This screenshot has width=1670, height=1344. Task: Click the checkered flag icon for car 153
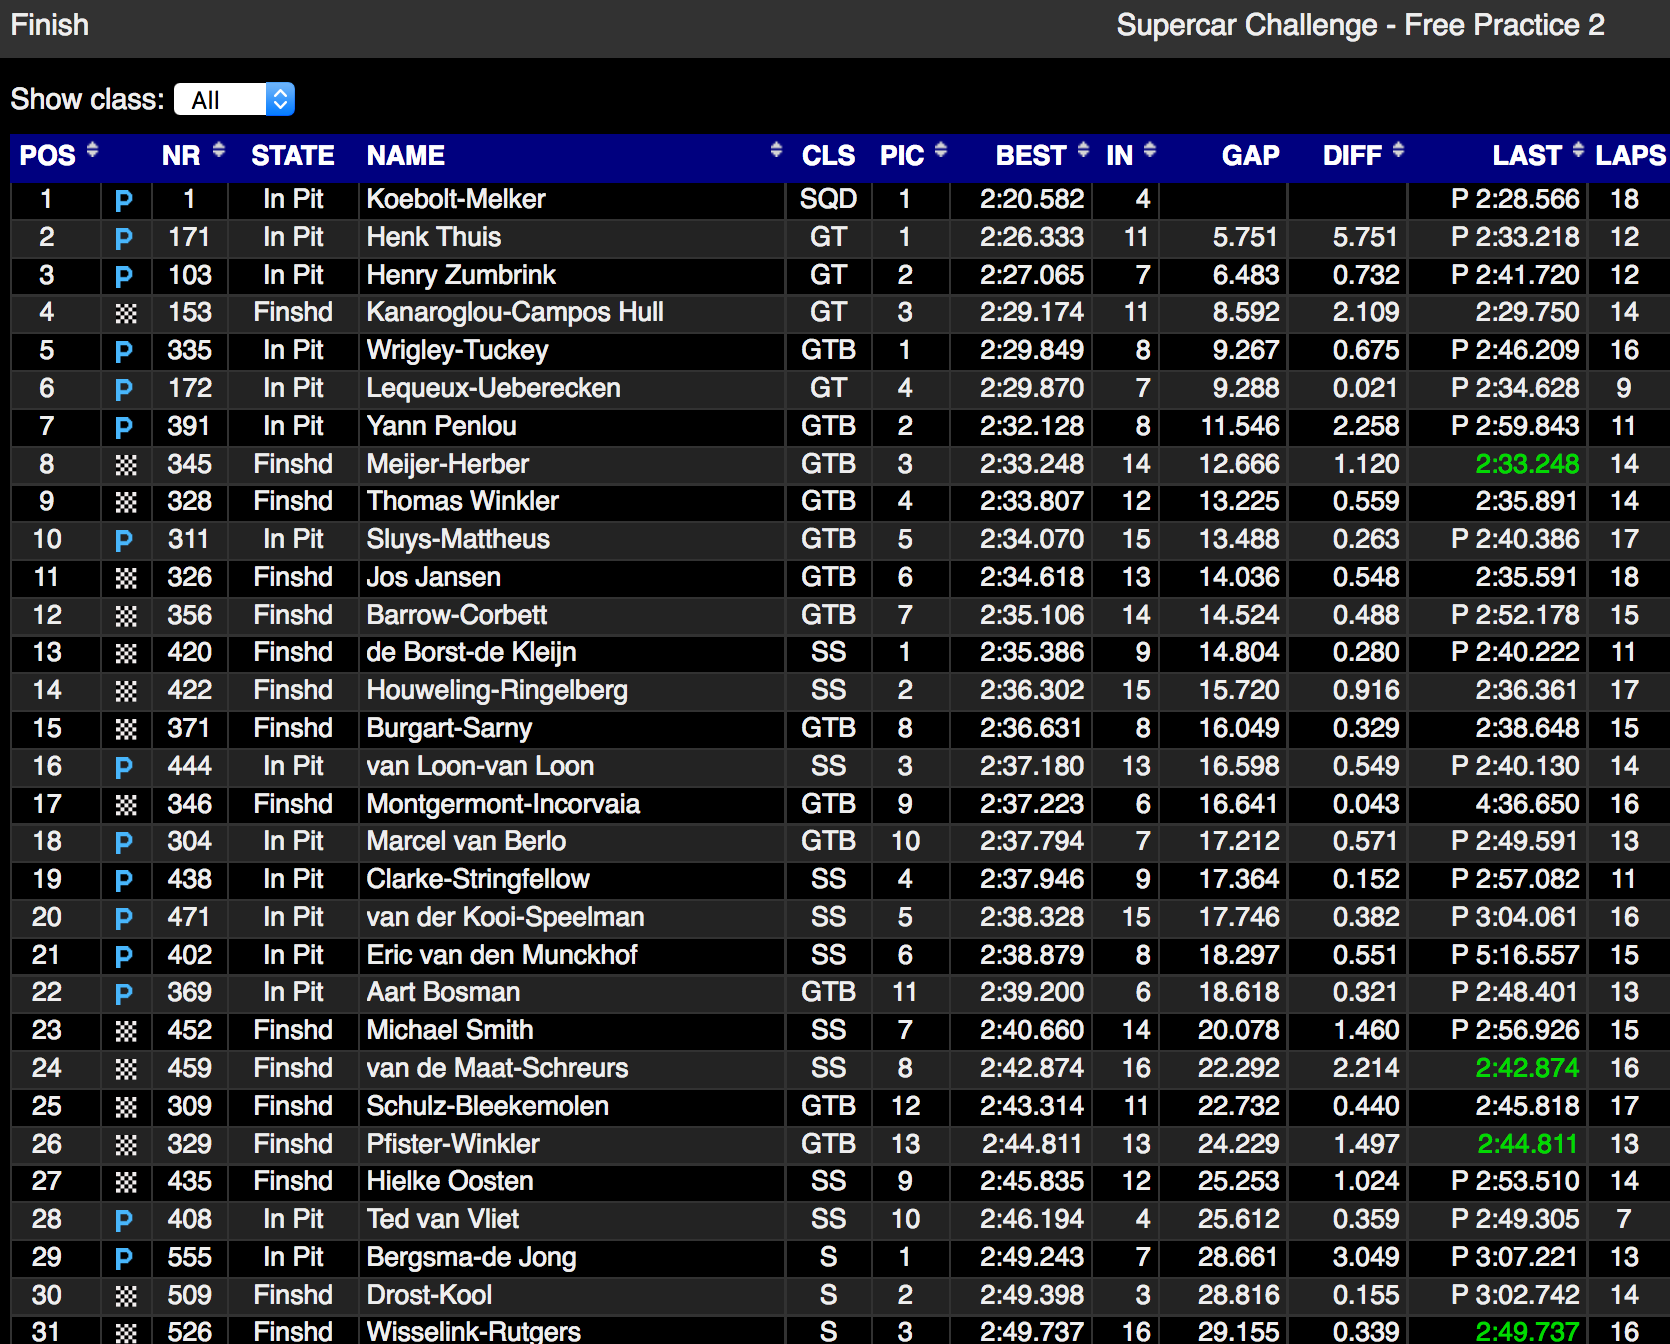125,313
